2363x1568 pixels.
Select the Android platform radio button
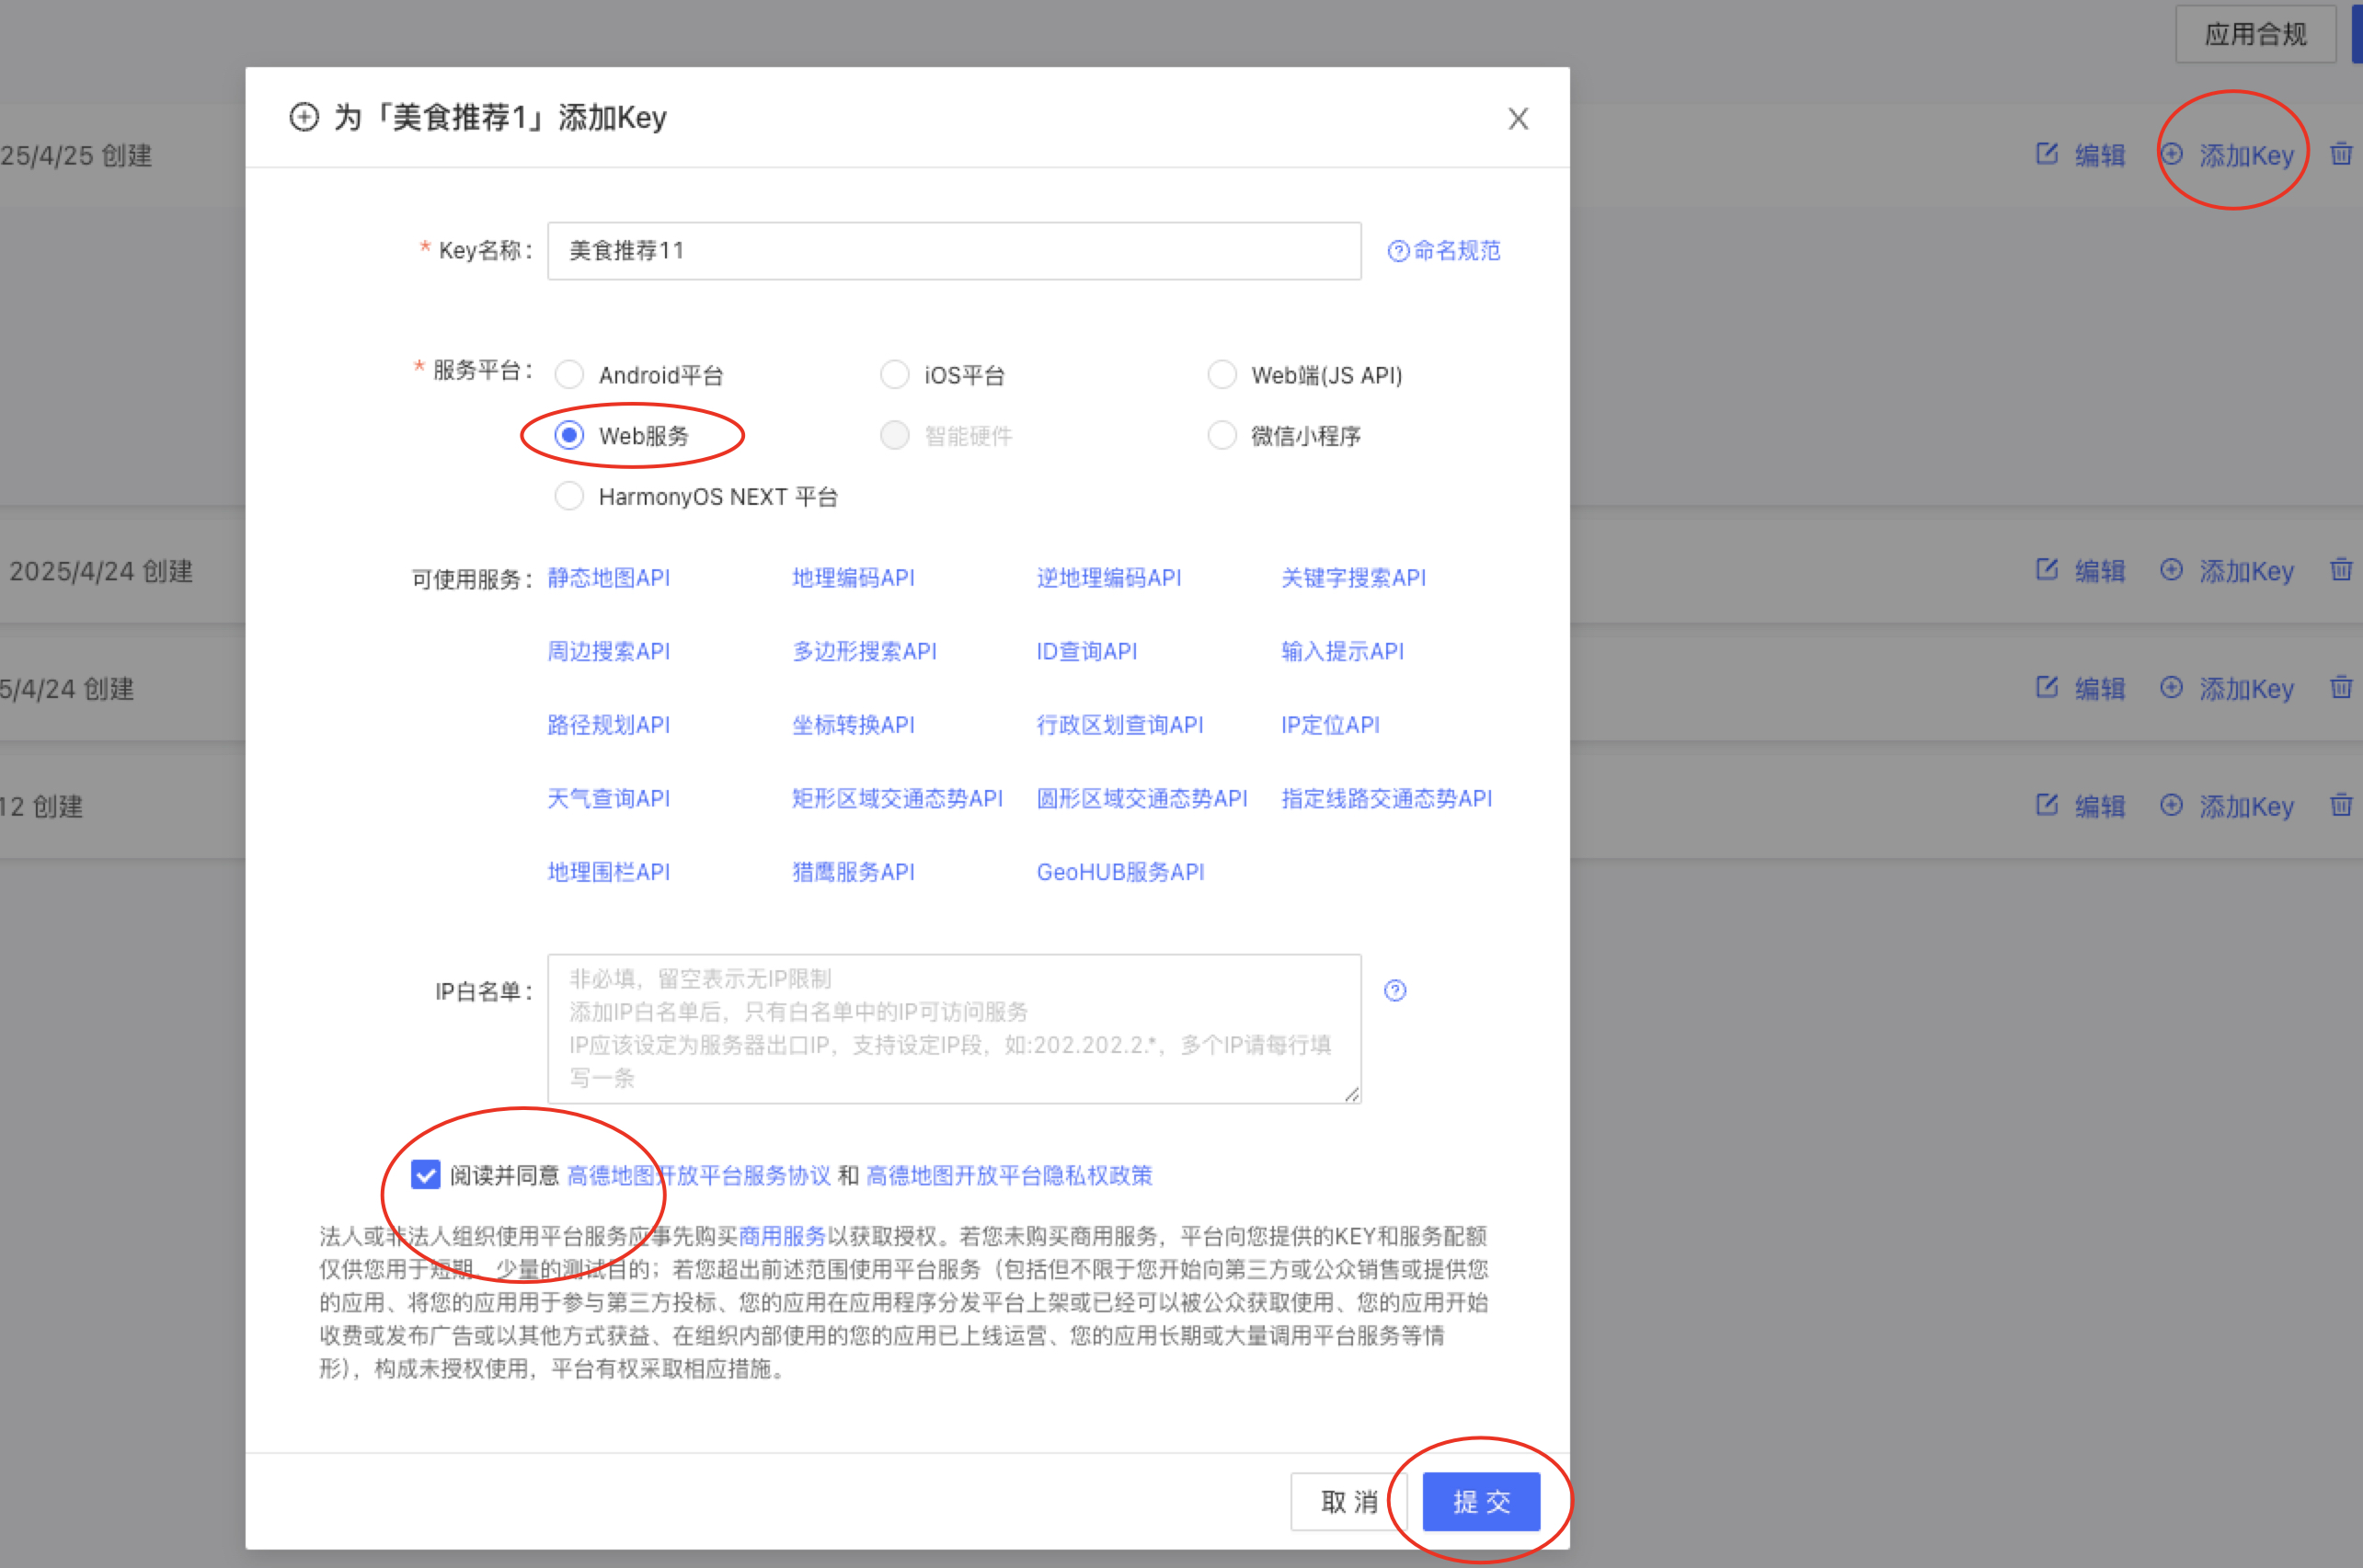click(569, 375)
